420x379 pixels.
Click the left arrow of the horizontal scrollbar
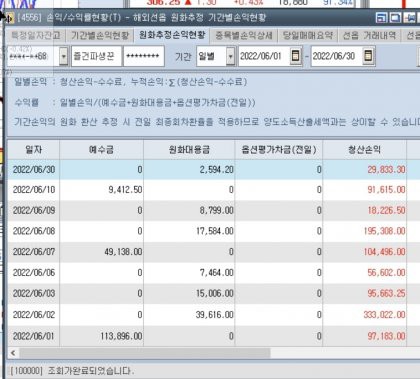click(13, 353)
